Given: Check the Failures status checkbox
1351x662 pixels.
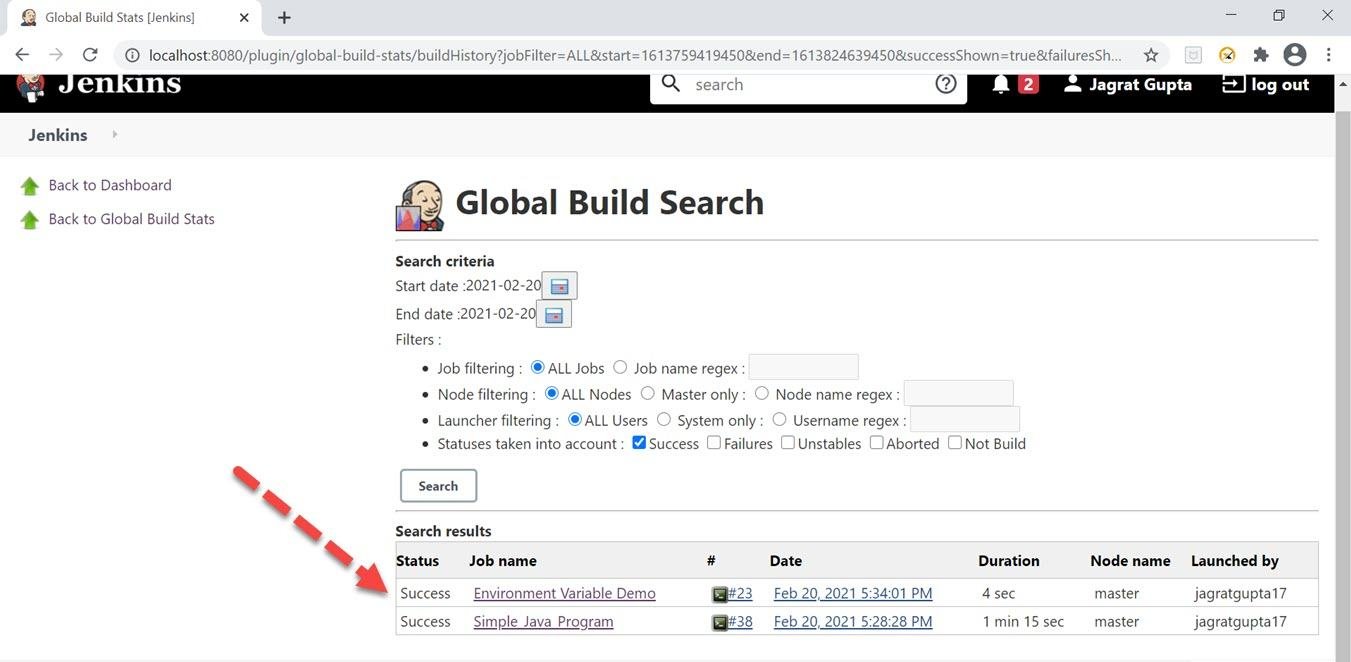Looking at the screenshot, I should click(x=714, y=442).
